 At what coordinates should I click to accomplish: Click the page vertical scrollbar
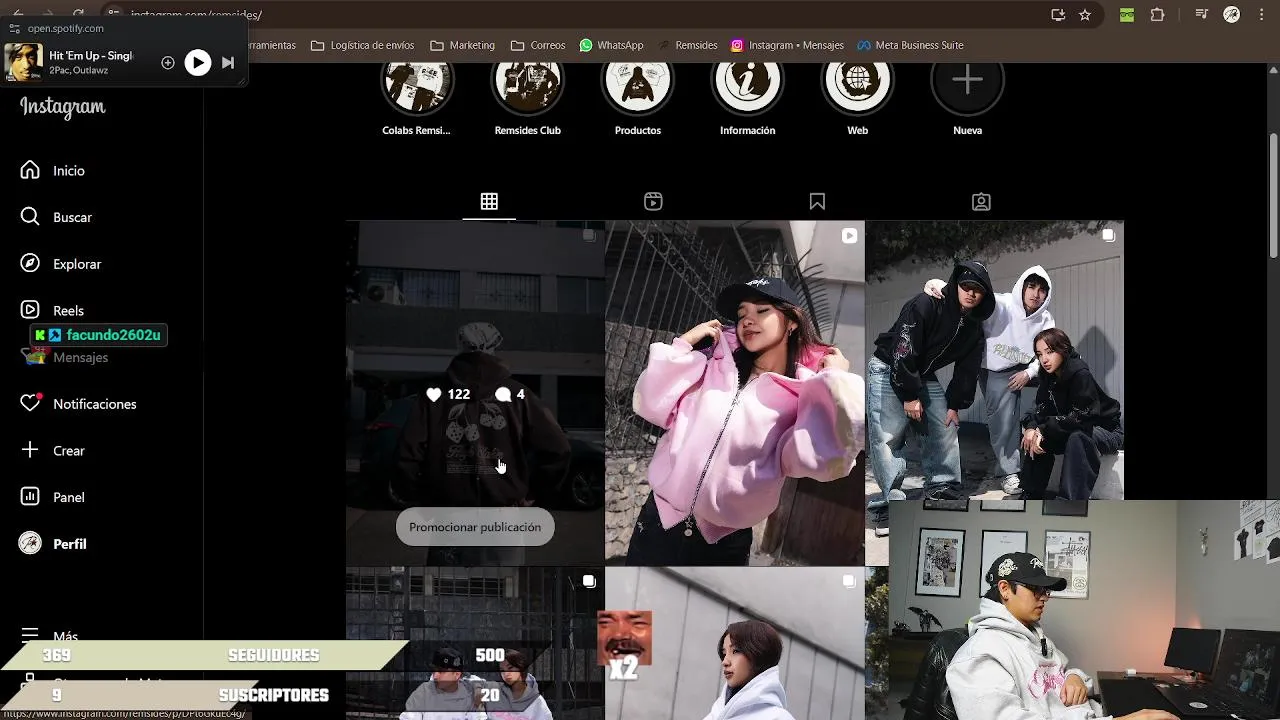(1273, 195)
